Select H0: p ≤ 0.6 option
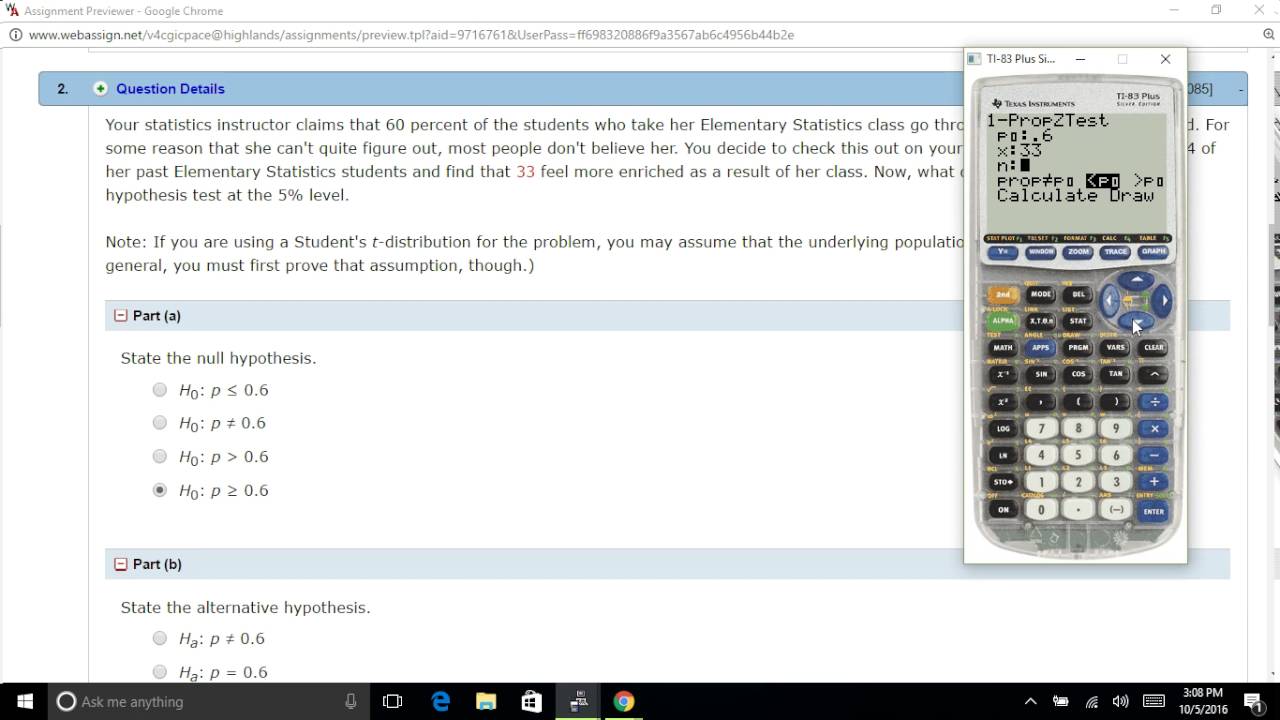The width and height of the screenshot is (1280, 720). pos(160,390)
